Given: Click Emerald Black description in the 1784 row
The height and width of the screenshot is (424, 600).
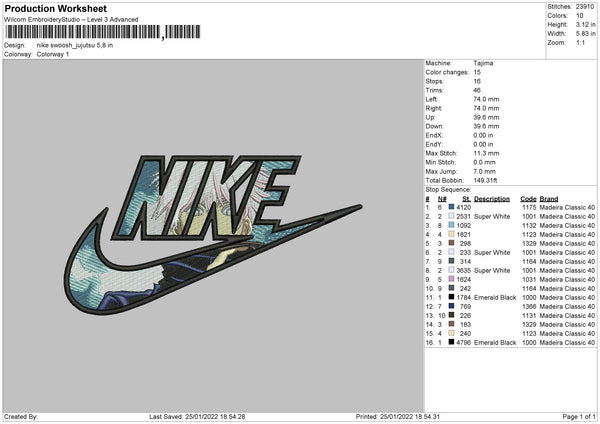Looking at the screenshot, I should (x=495, y=297).
